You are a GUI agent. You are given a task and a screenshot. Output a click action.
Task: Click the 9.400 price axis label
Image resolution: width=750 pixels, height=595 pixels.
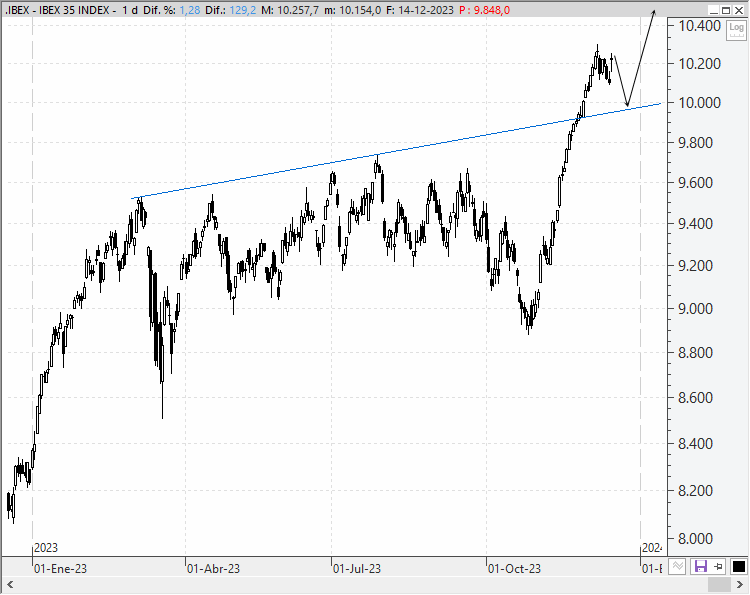tap(695, 223)
